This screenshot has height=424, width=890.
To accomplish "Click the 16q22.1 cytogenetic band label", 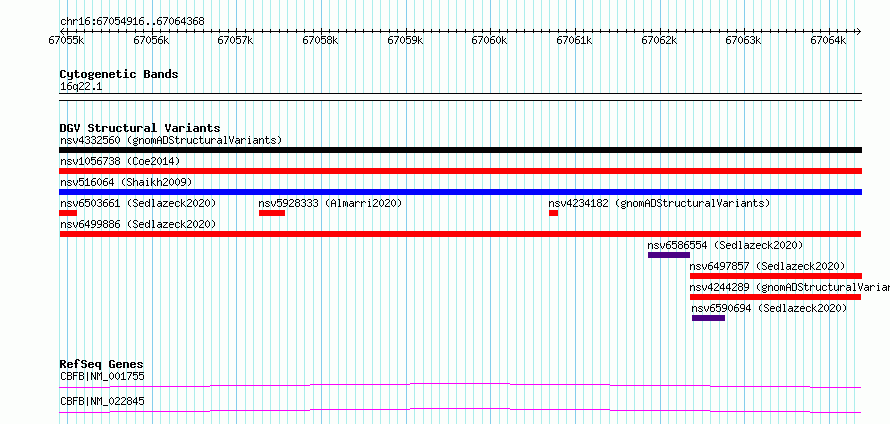I will pos(81,87).
